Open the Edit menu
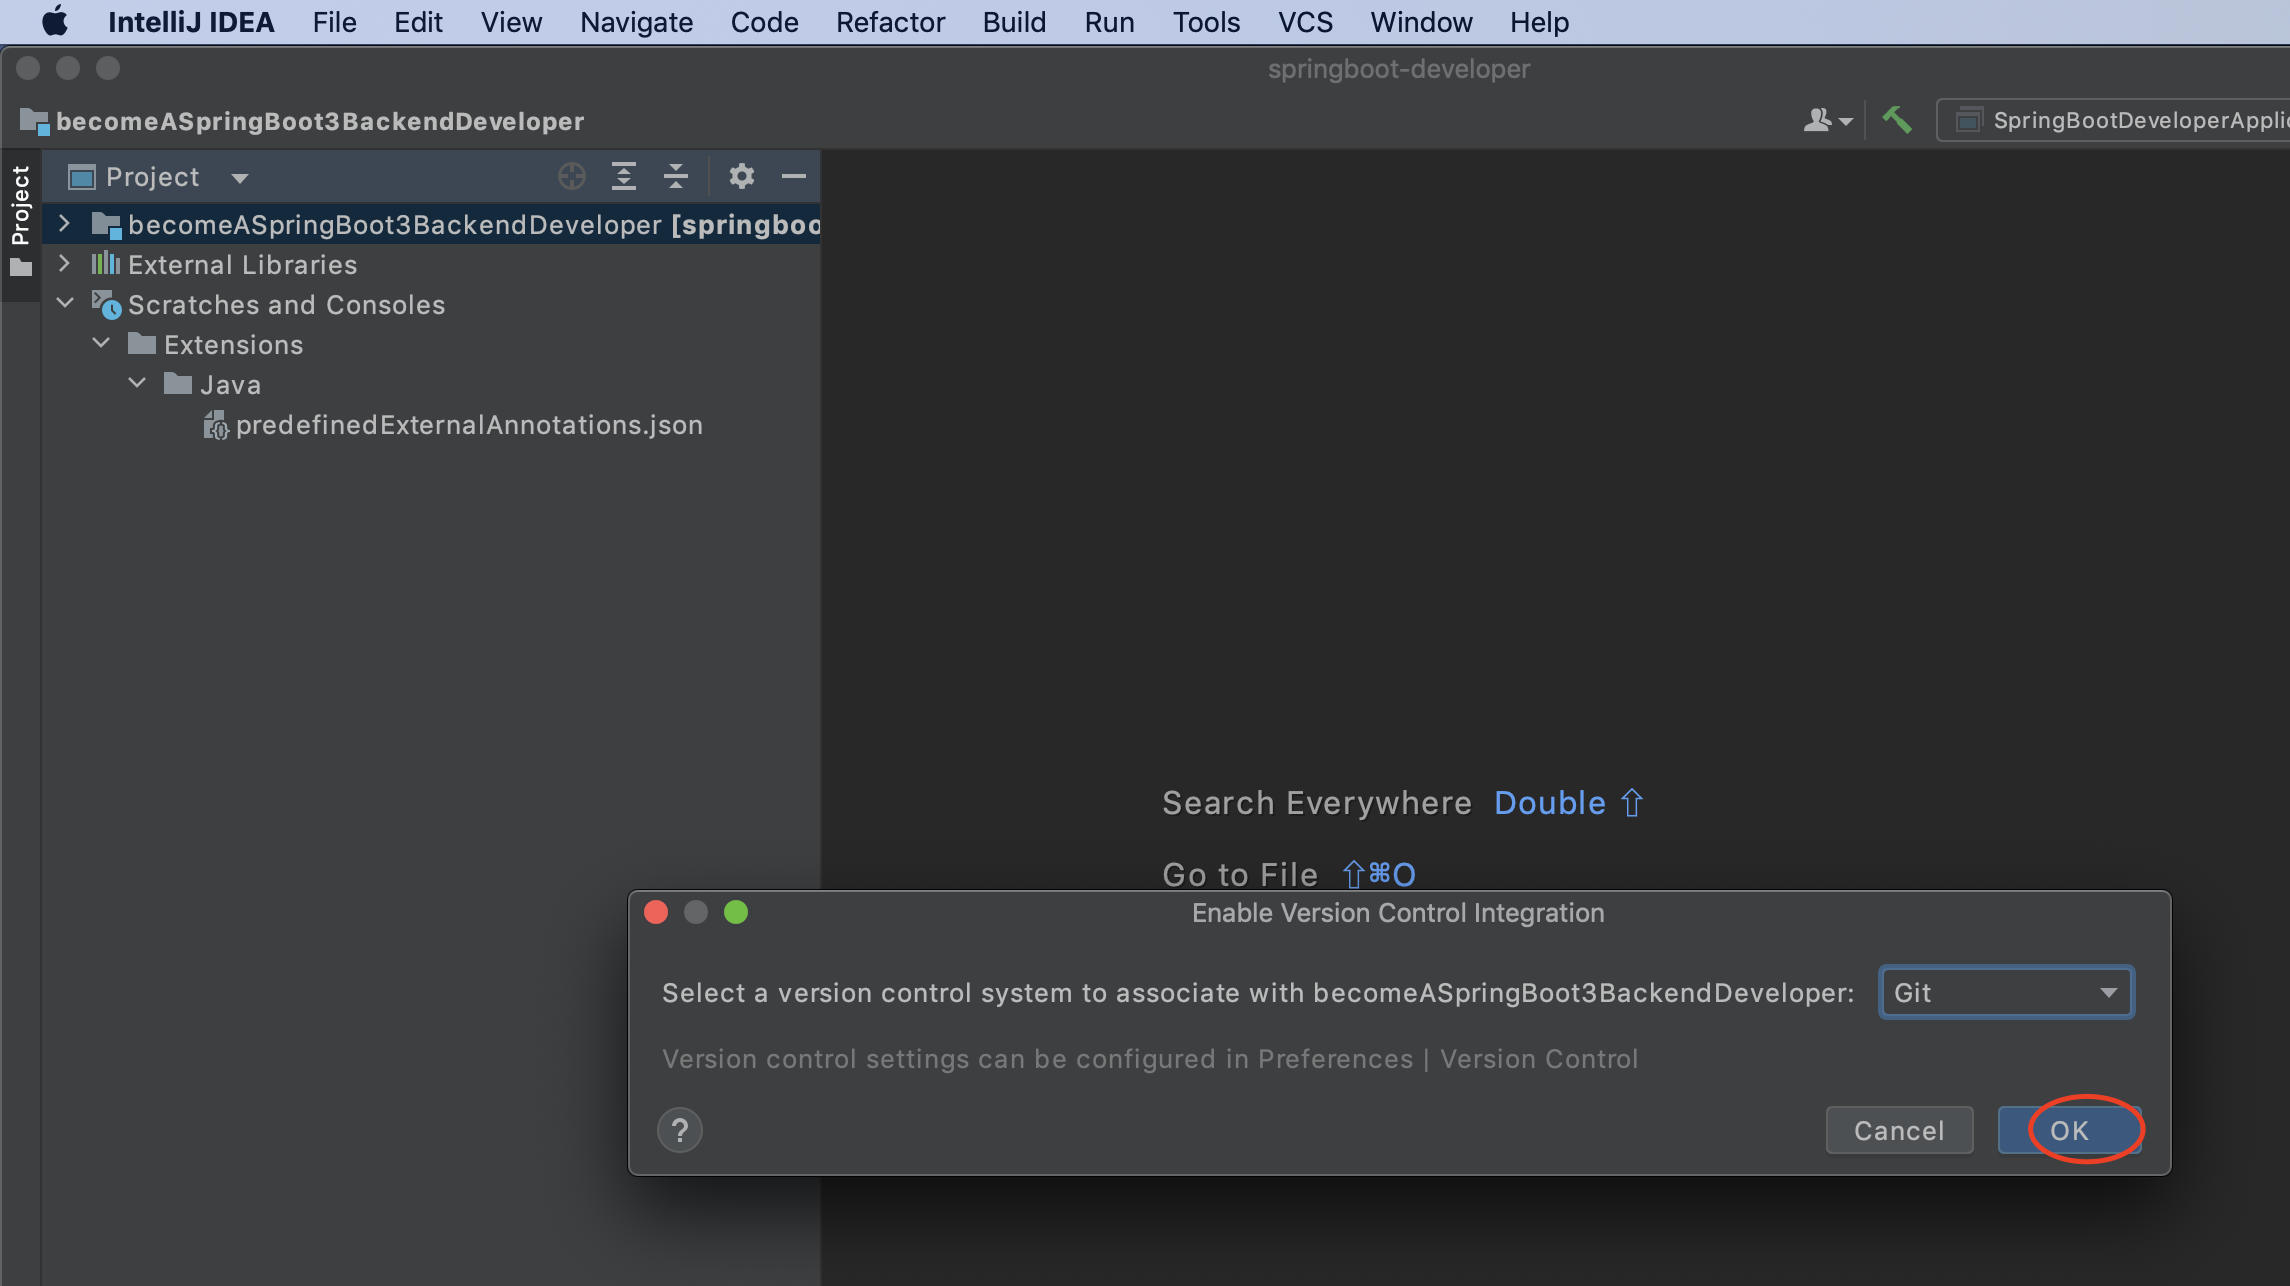The width and height of the screenshot is (2290, 1286). 418,21
